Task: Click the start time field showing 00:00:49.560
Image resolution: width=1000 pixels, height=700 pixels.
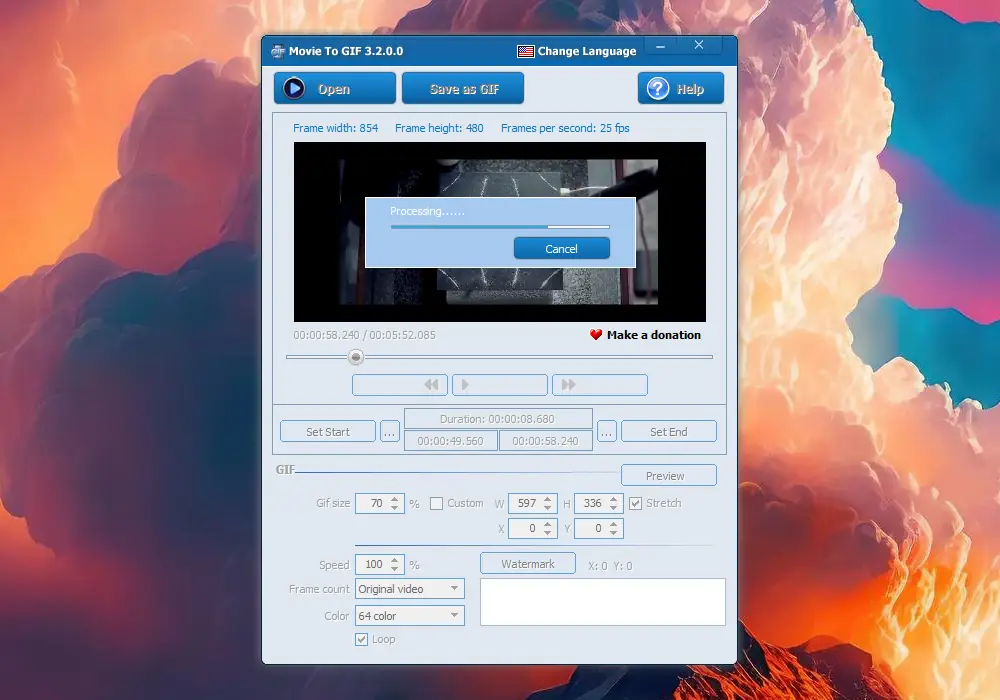Action: point(451,440)
